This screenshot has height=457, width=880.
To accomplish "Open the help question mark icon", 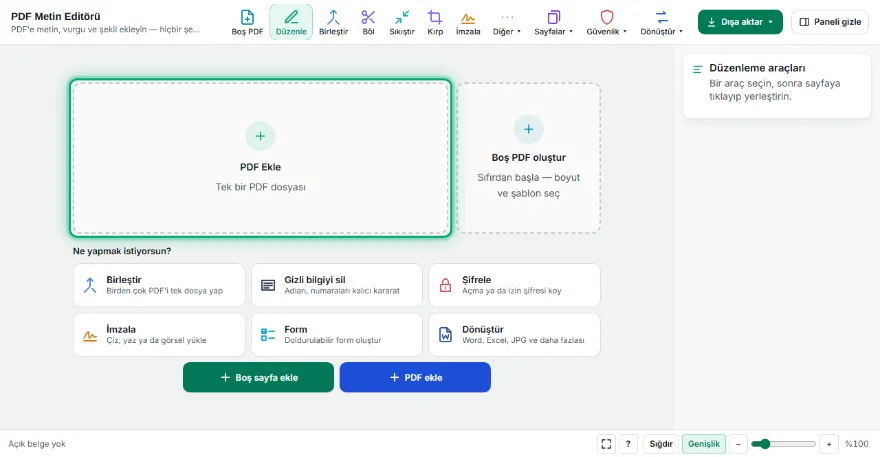I will 628,444.
